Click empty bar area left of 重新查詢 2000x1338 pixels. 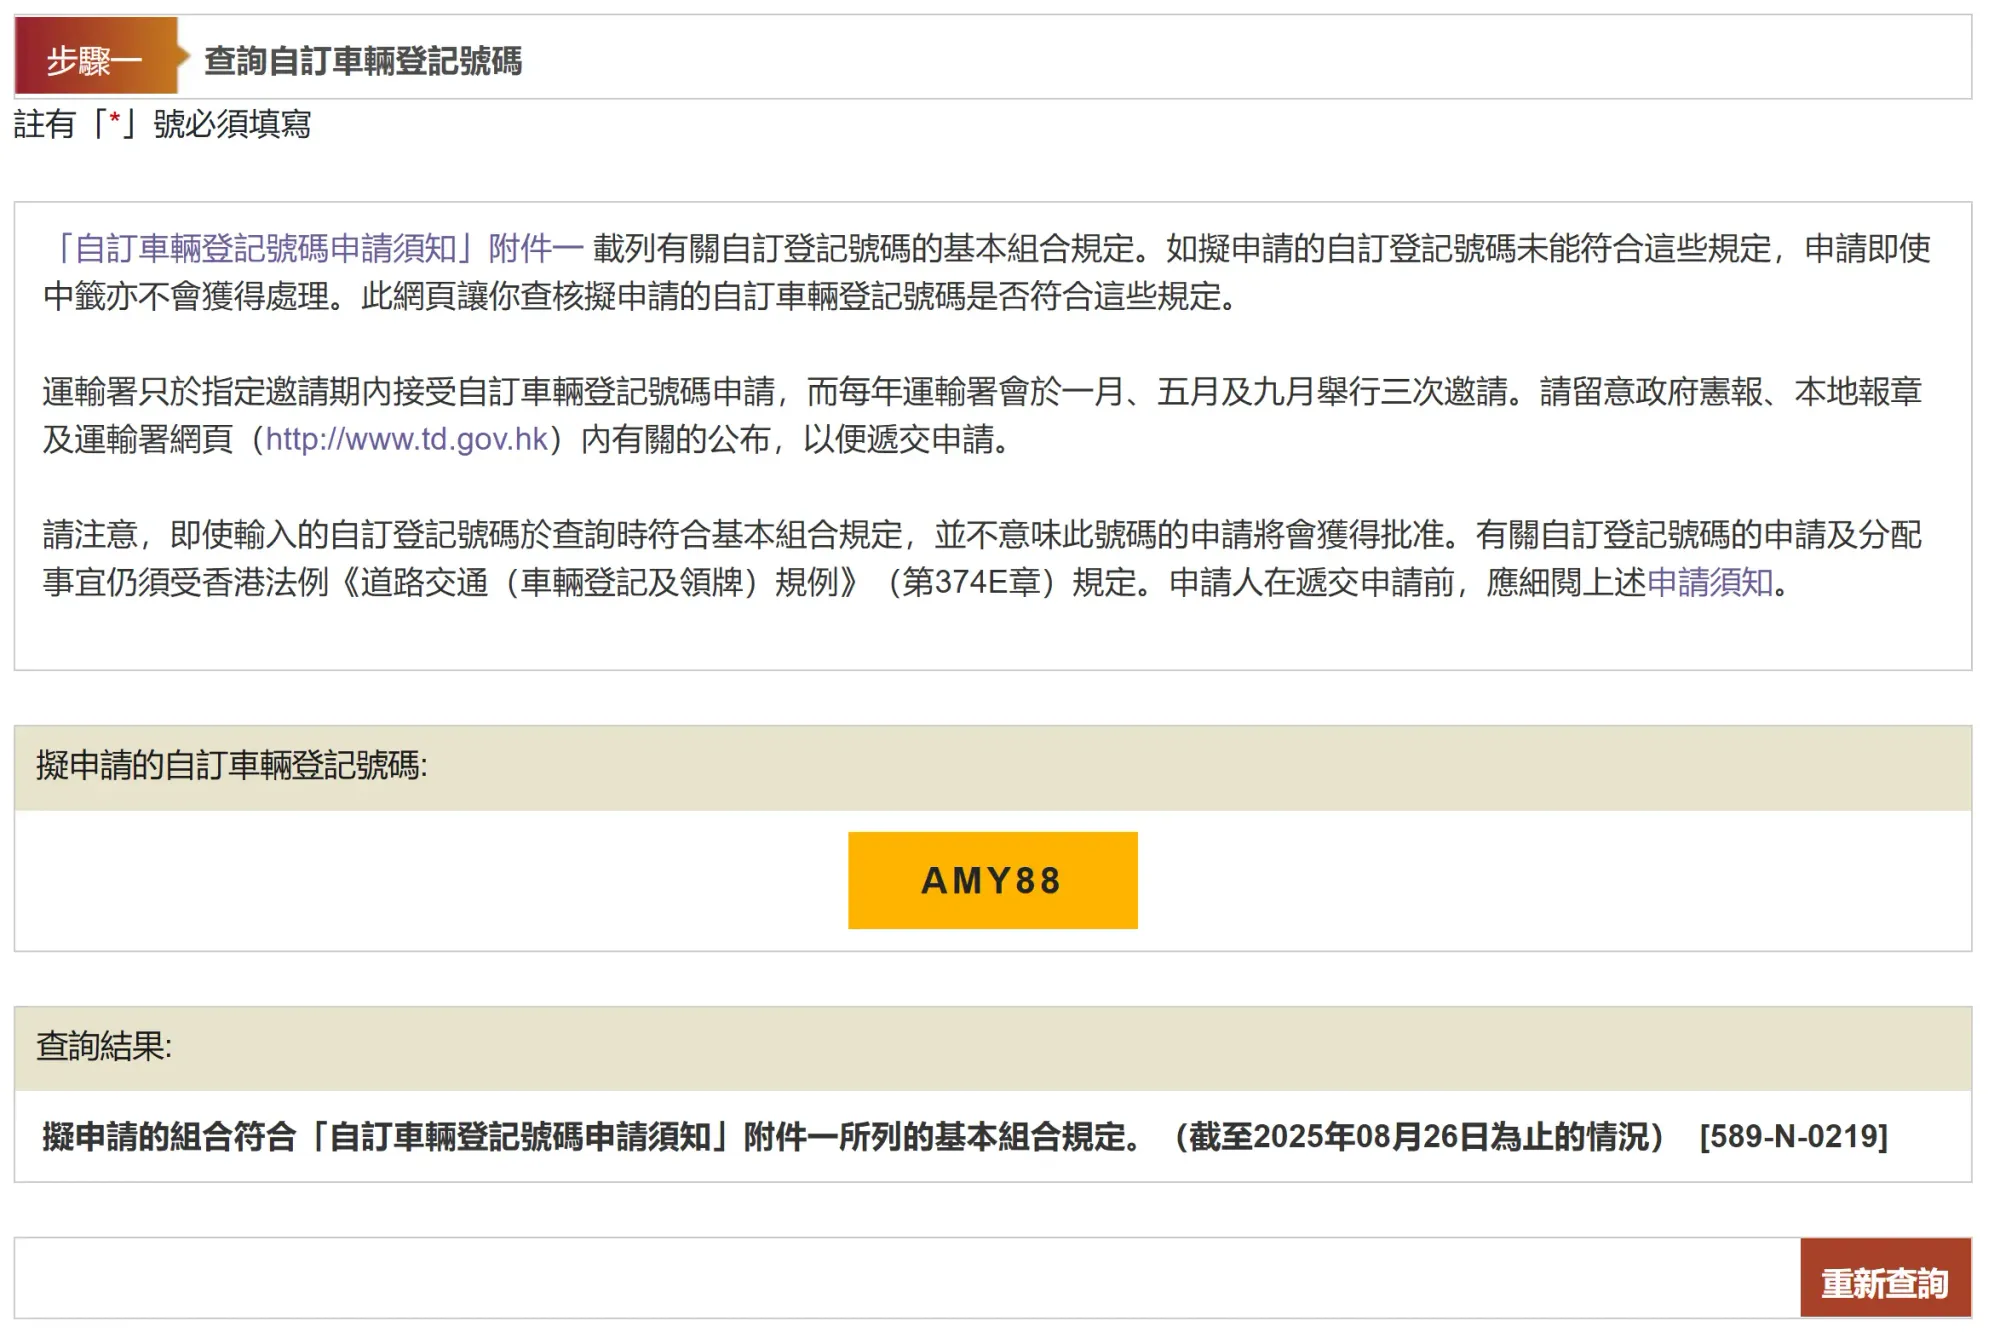click(900, 1278)
